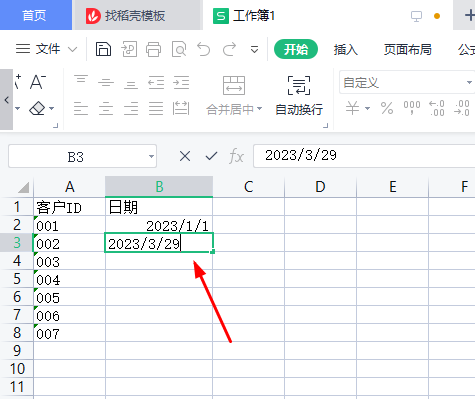Click cell containing 2023/1/1

click(159, 225)
